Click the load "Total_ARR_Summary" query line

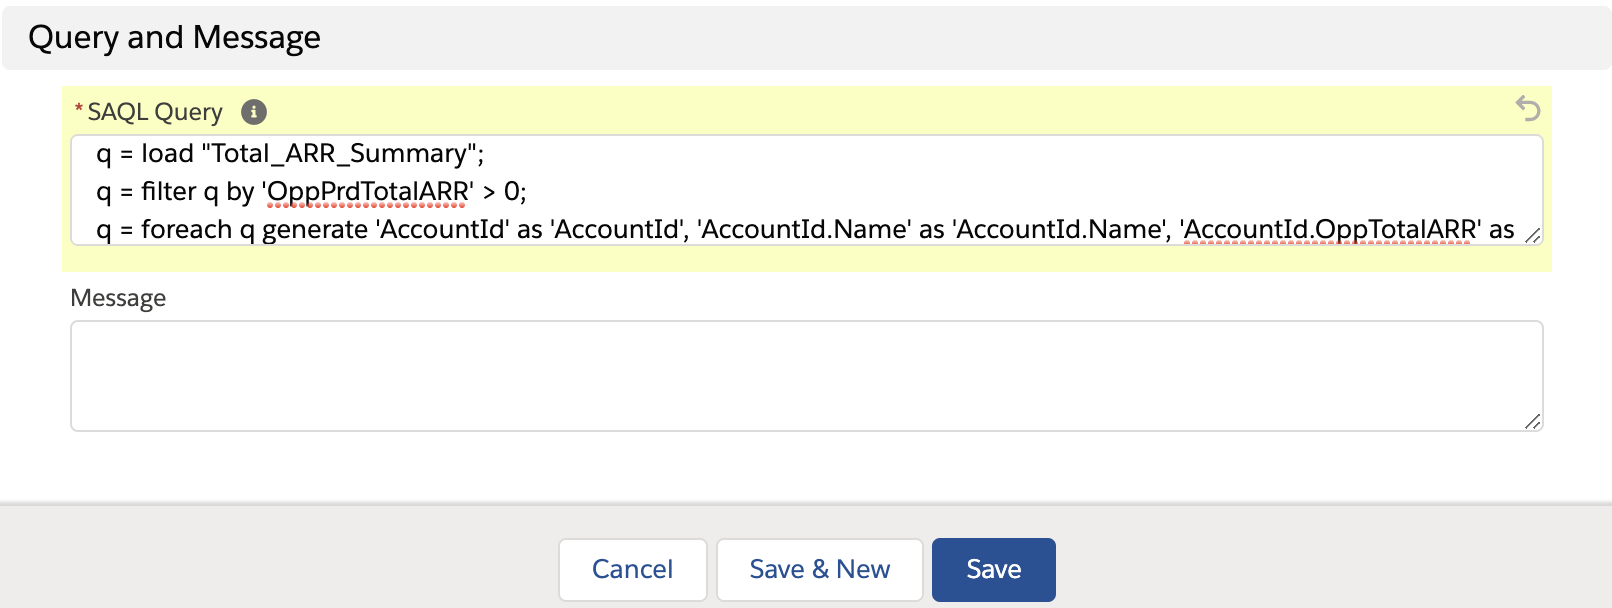click(290, 154)
